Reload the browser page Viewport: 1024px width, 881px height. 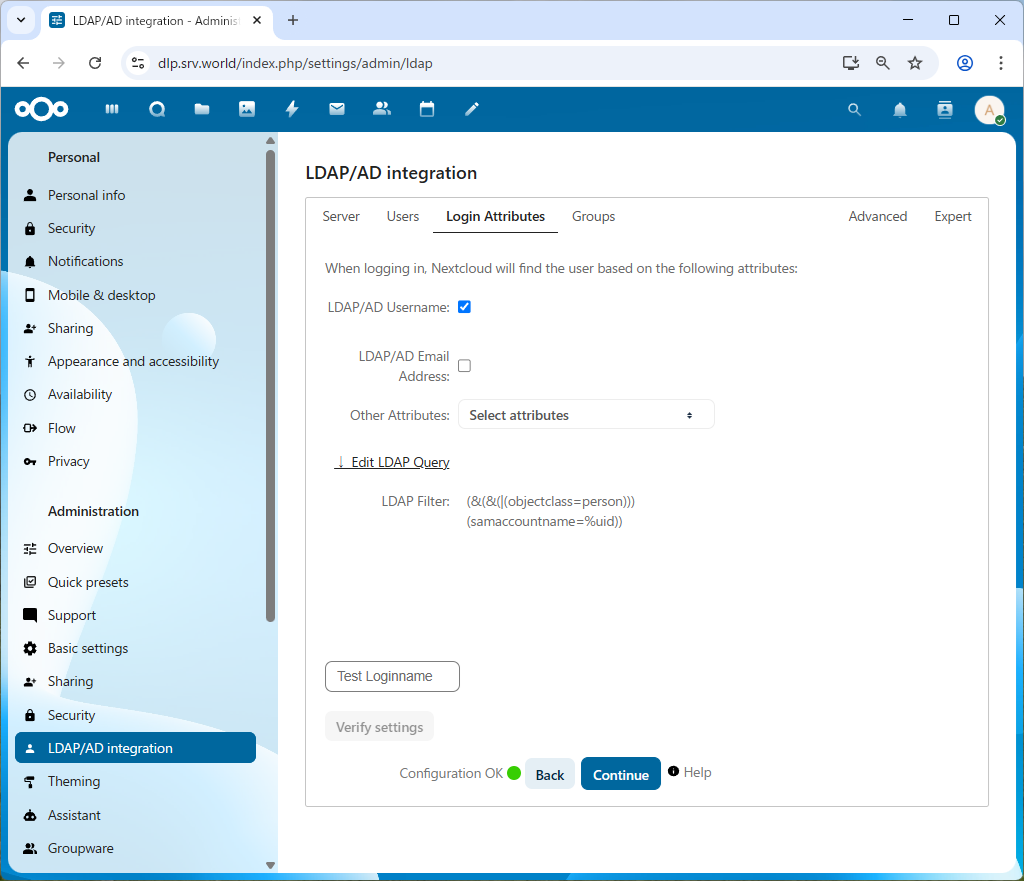click(95, 63)
